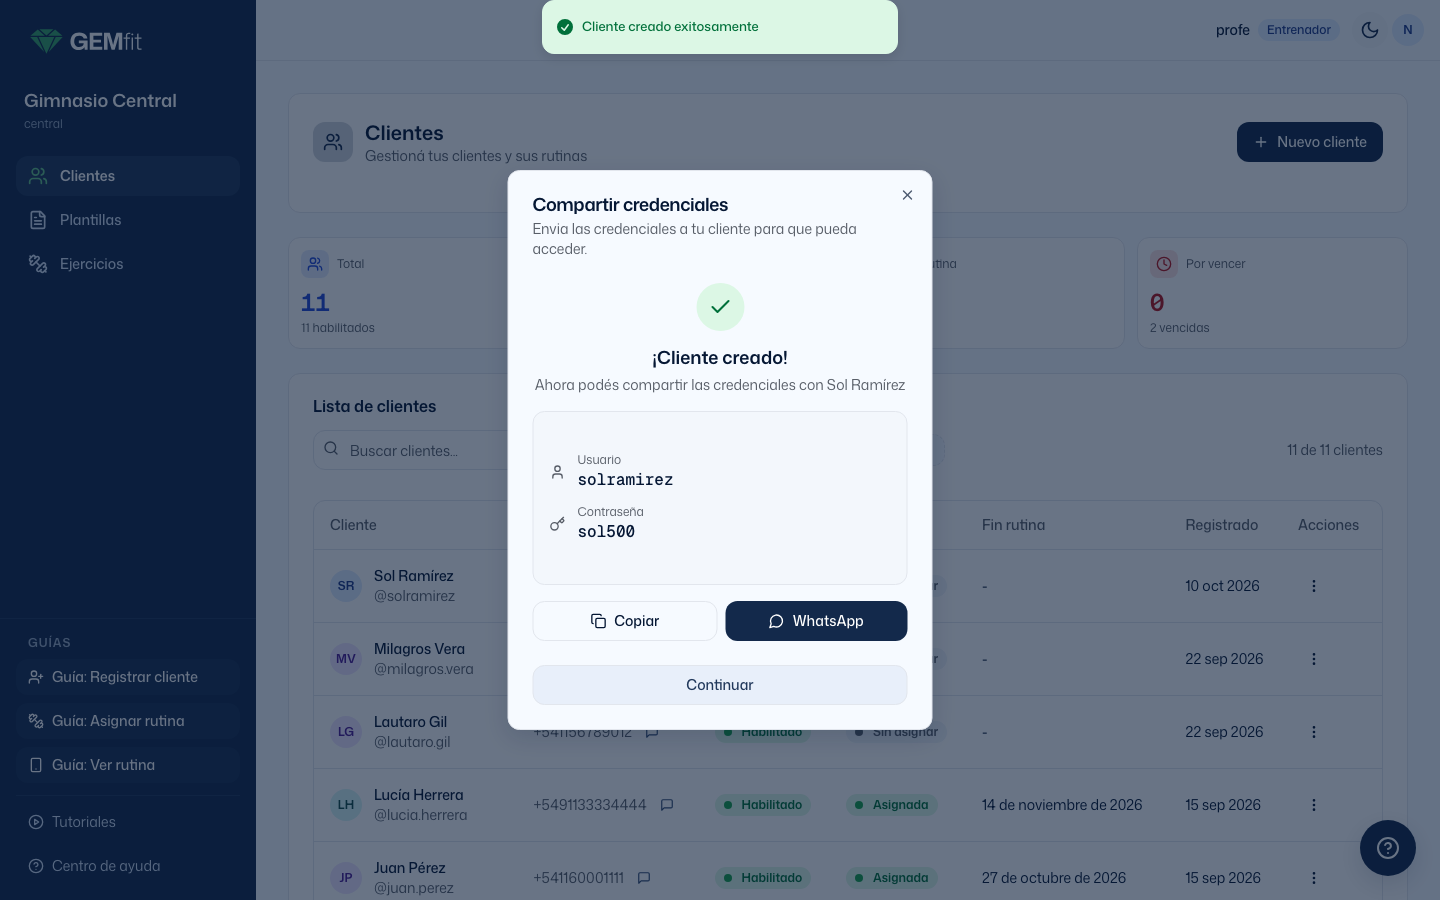Screen dimensions: 1440x900
Task: Open Guía: Asignar rutina
Action: click(128, 721)
